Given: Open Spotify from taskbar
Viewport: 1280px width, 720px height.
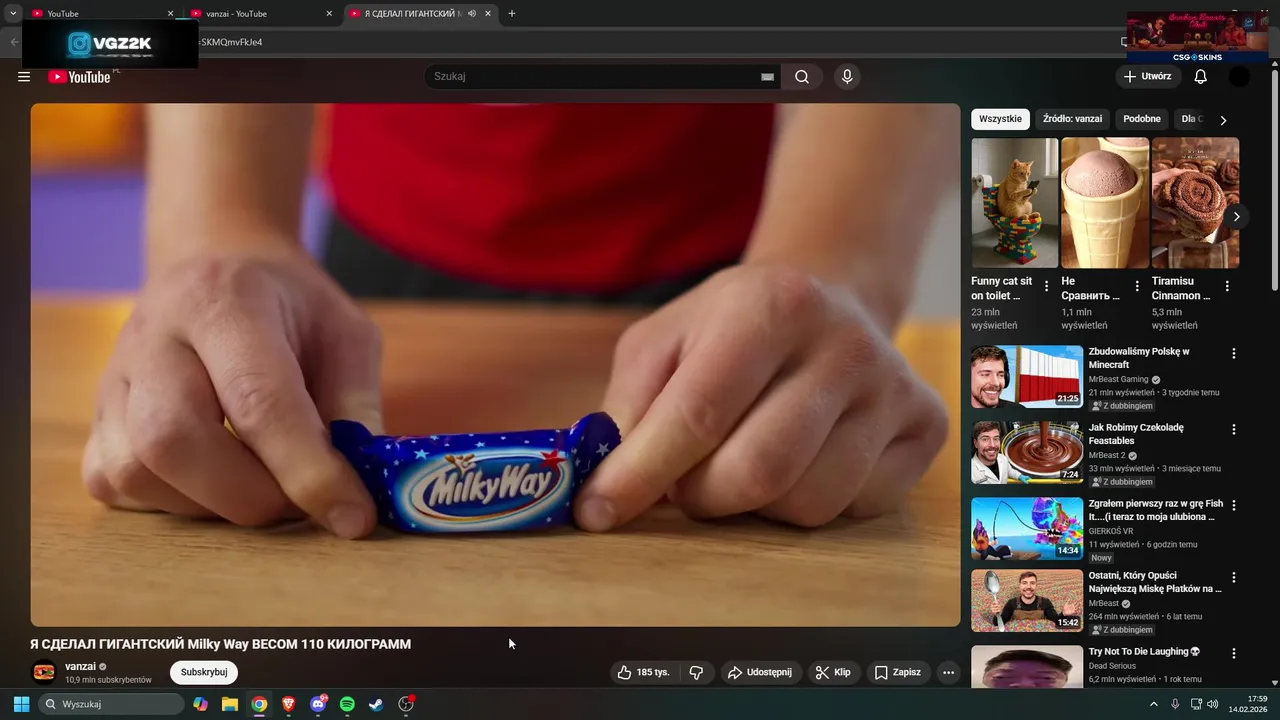Looking at the screenshot, I should coord(347,704).
